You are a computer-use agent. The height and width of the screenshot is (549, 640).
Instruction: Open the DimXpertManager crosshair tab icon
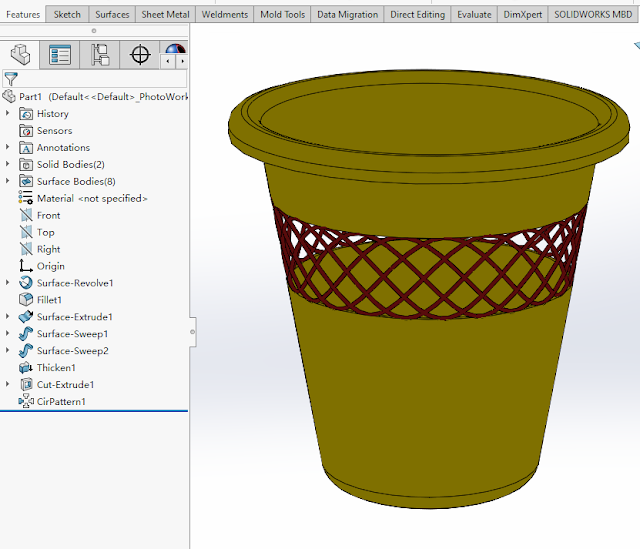point(140,55)
